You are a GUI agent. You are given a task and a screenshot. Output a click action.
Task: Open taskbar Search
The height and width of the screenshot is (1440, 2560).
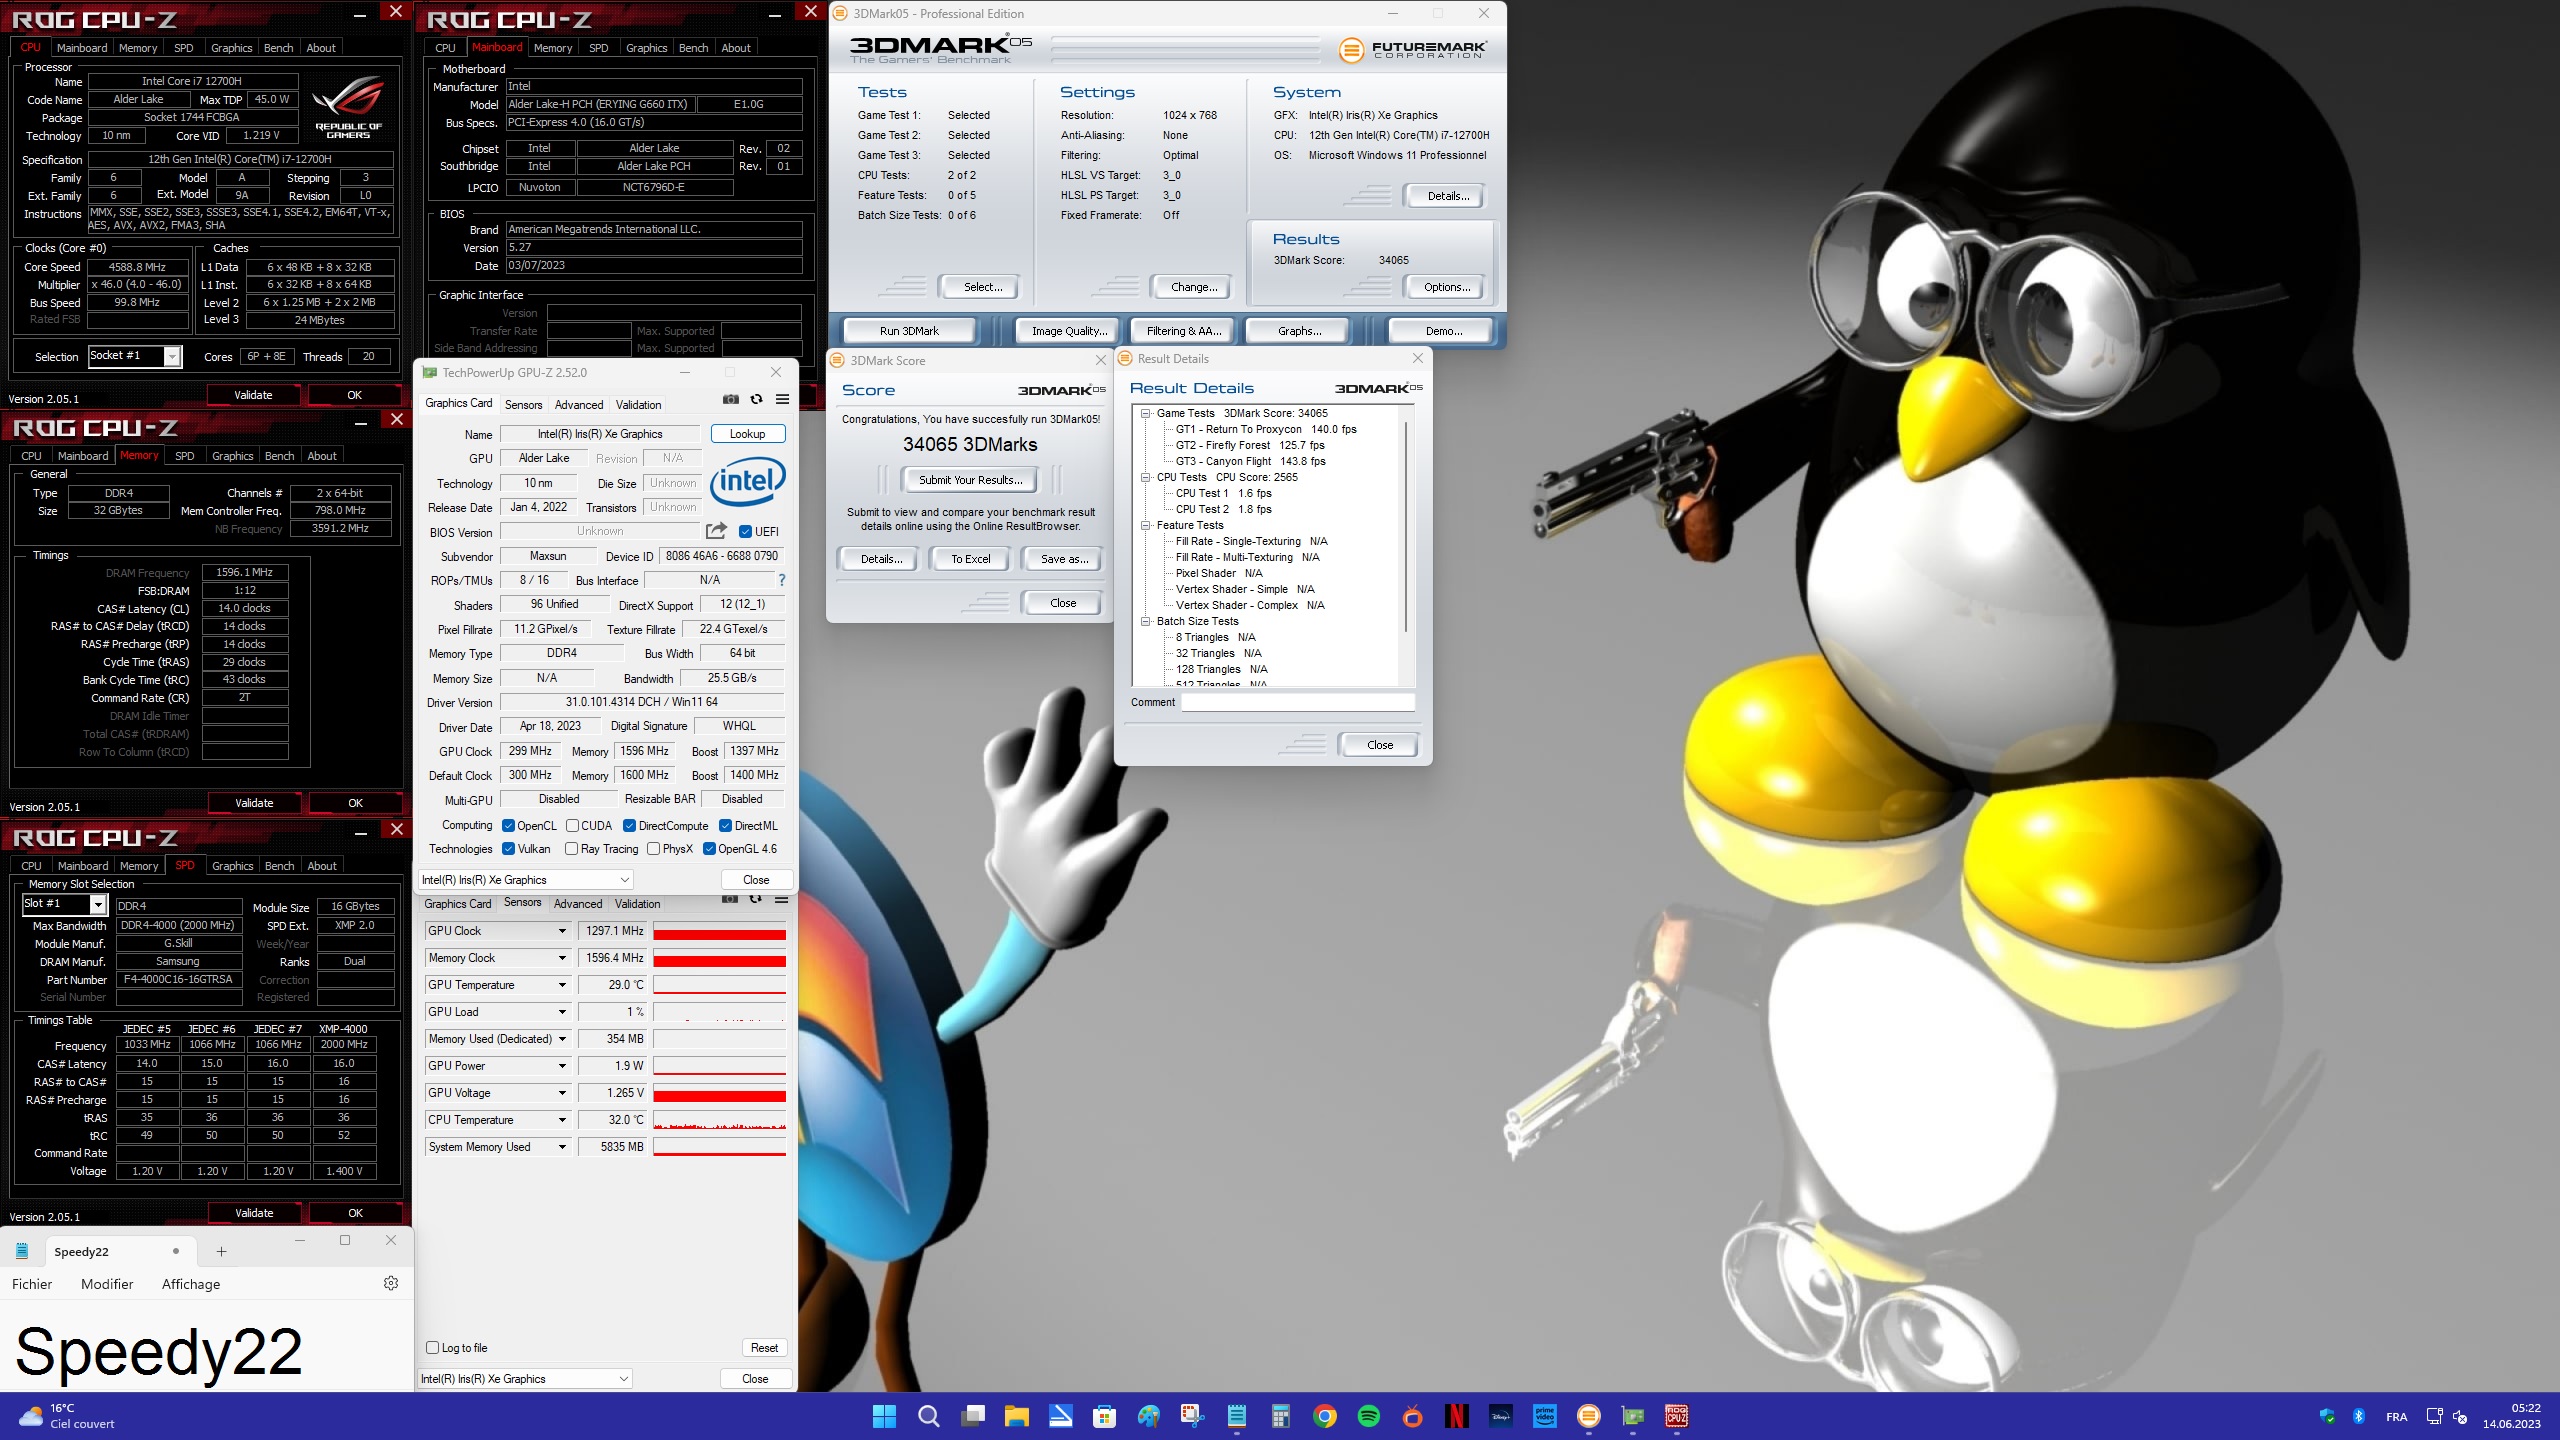(928, 1416)
